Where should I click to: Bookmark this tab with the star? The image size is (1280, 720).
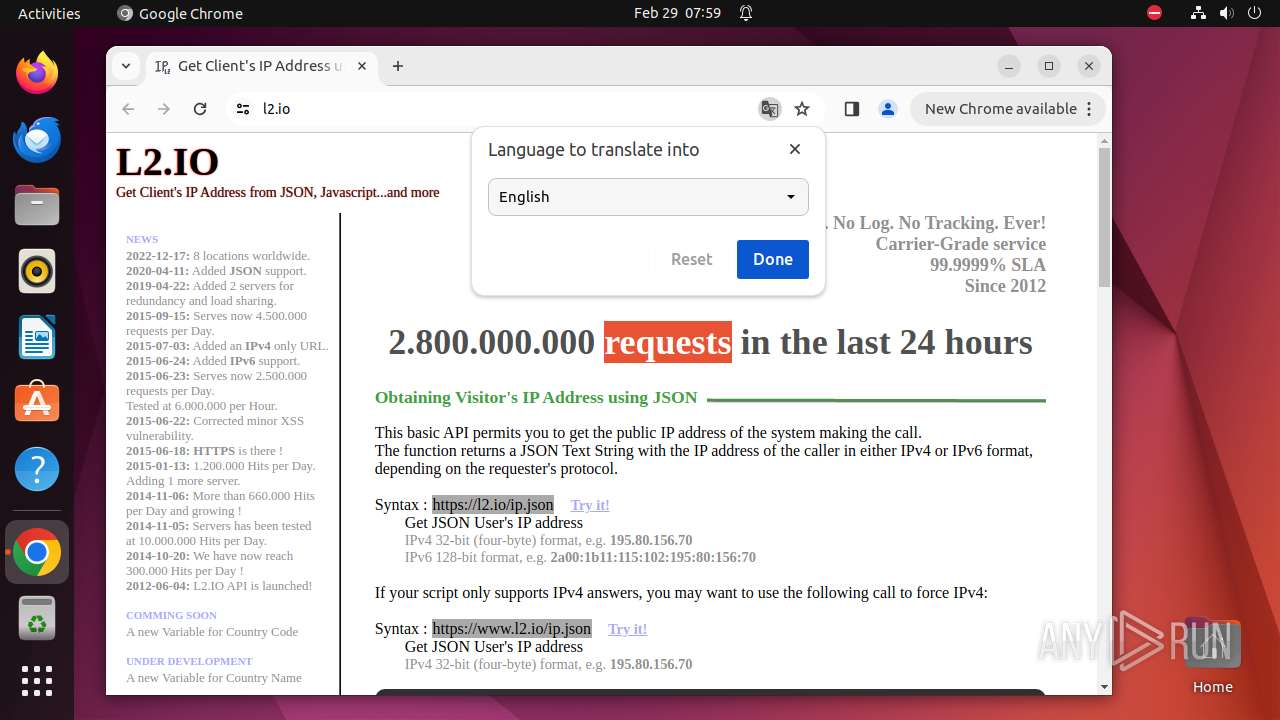point(802,109)
